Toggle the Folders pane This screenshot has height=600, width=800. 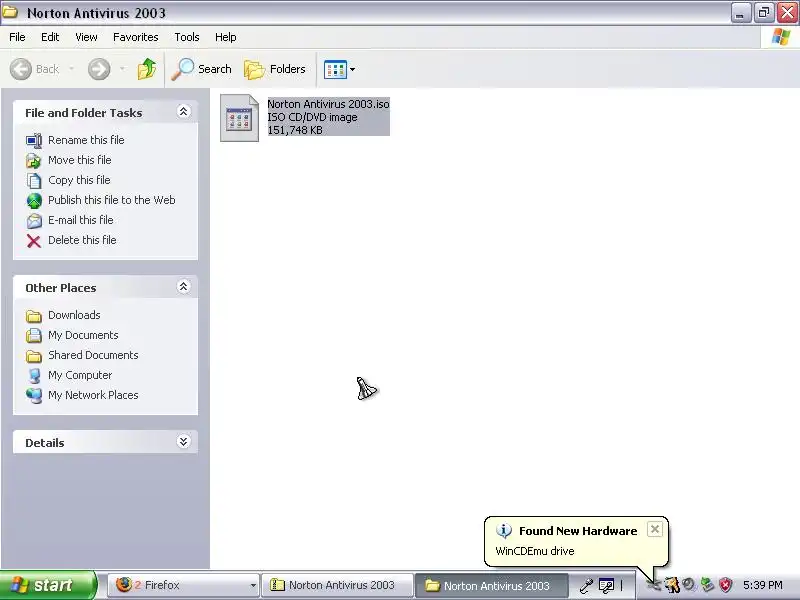click(x=275, y=69)
